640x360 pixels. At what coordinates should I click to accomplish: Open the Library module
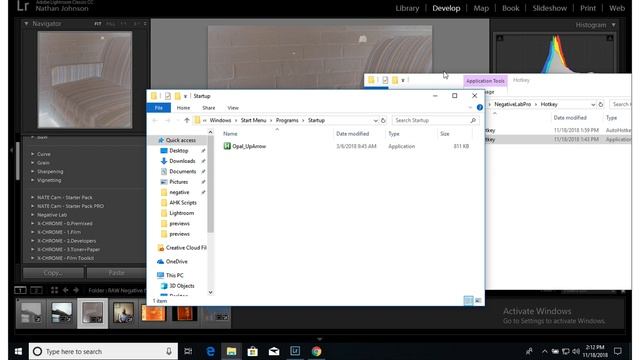407,8
